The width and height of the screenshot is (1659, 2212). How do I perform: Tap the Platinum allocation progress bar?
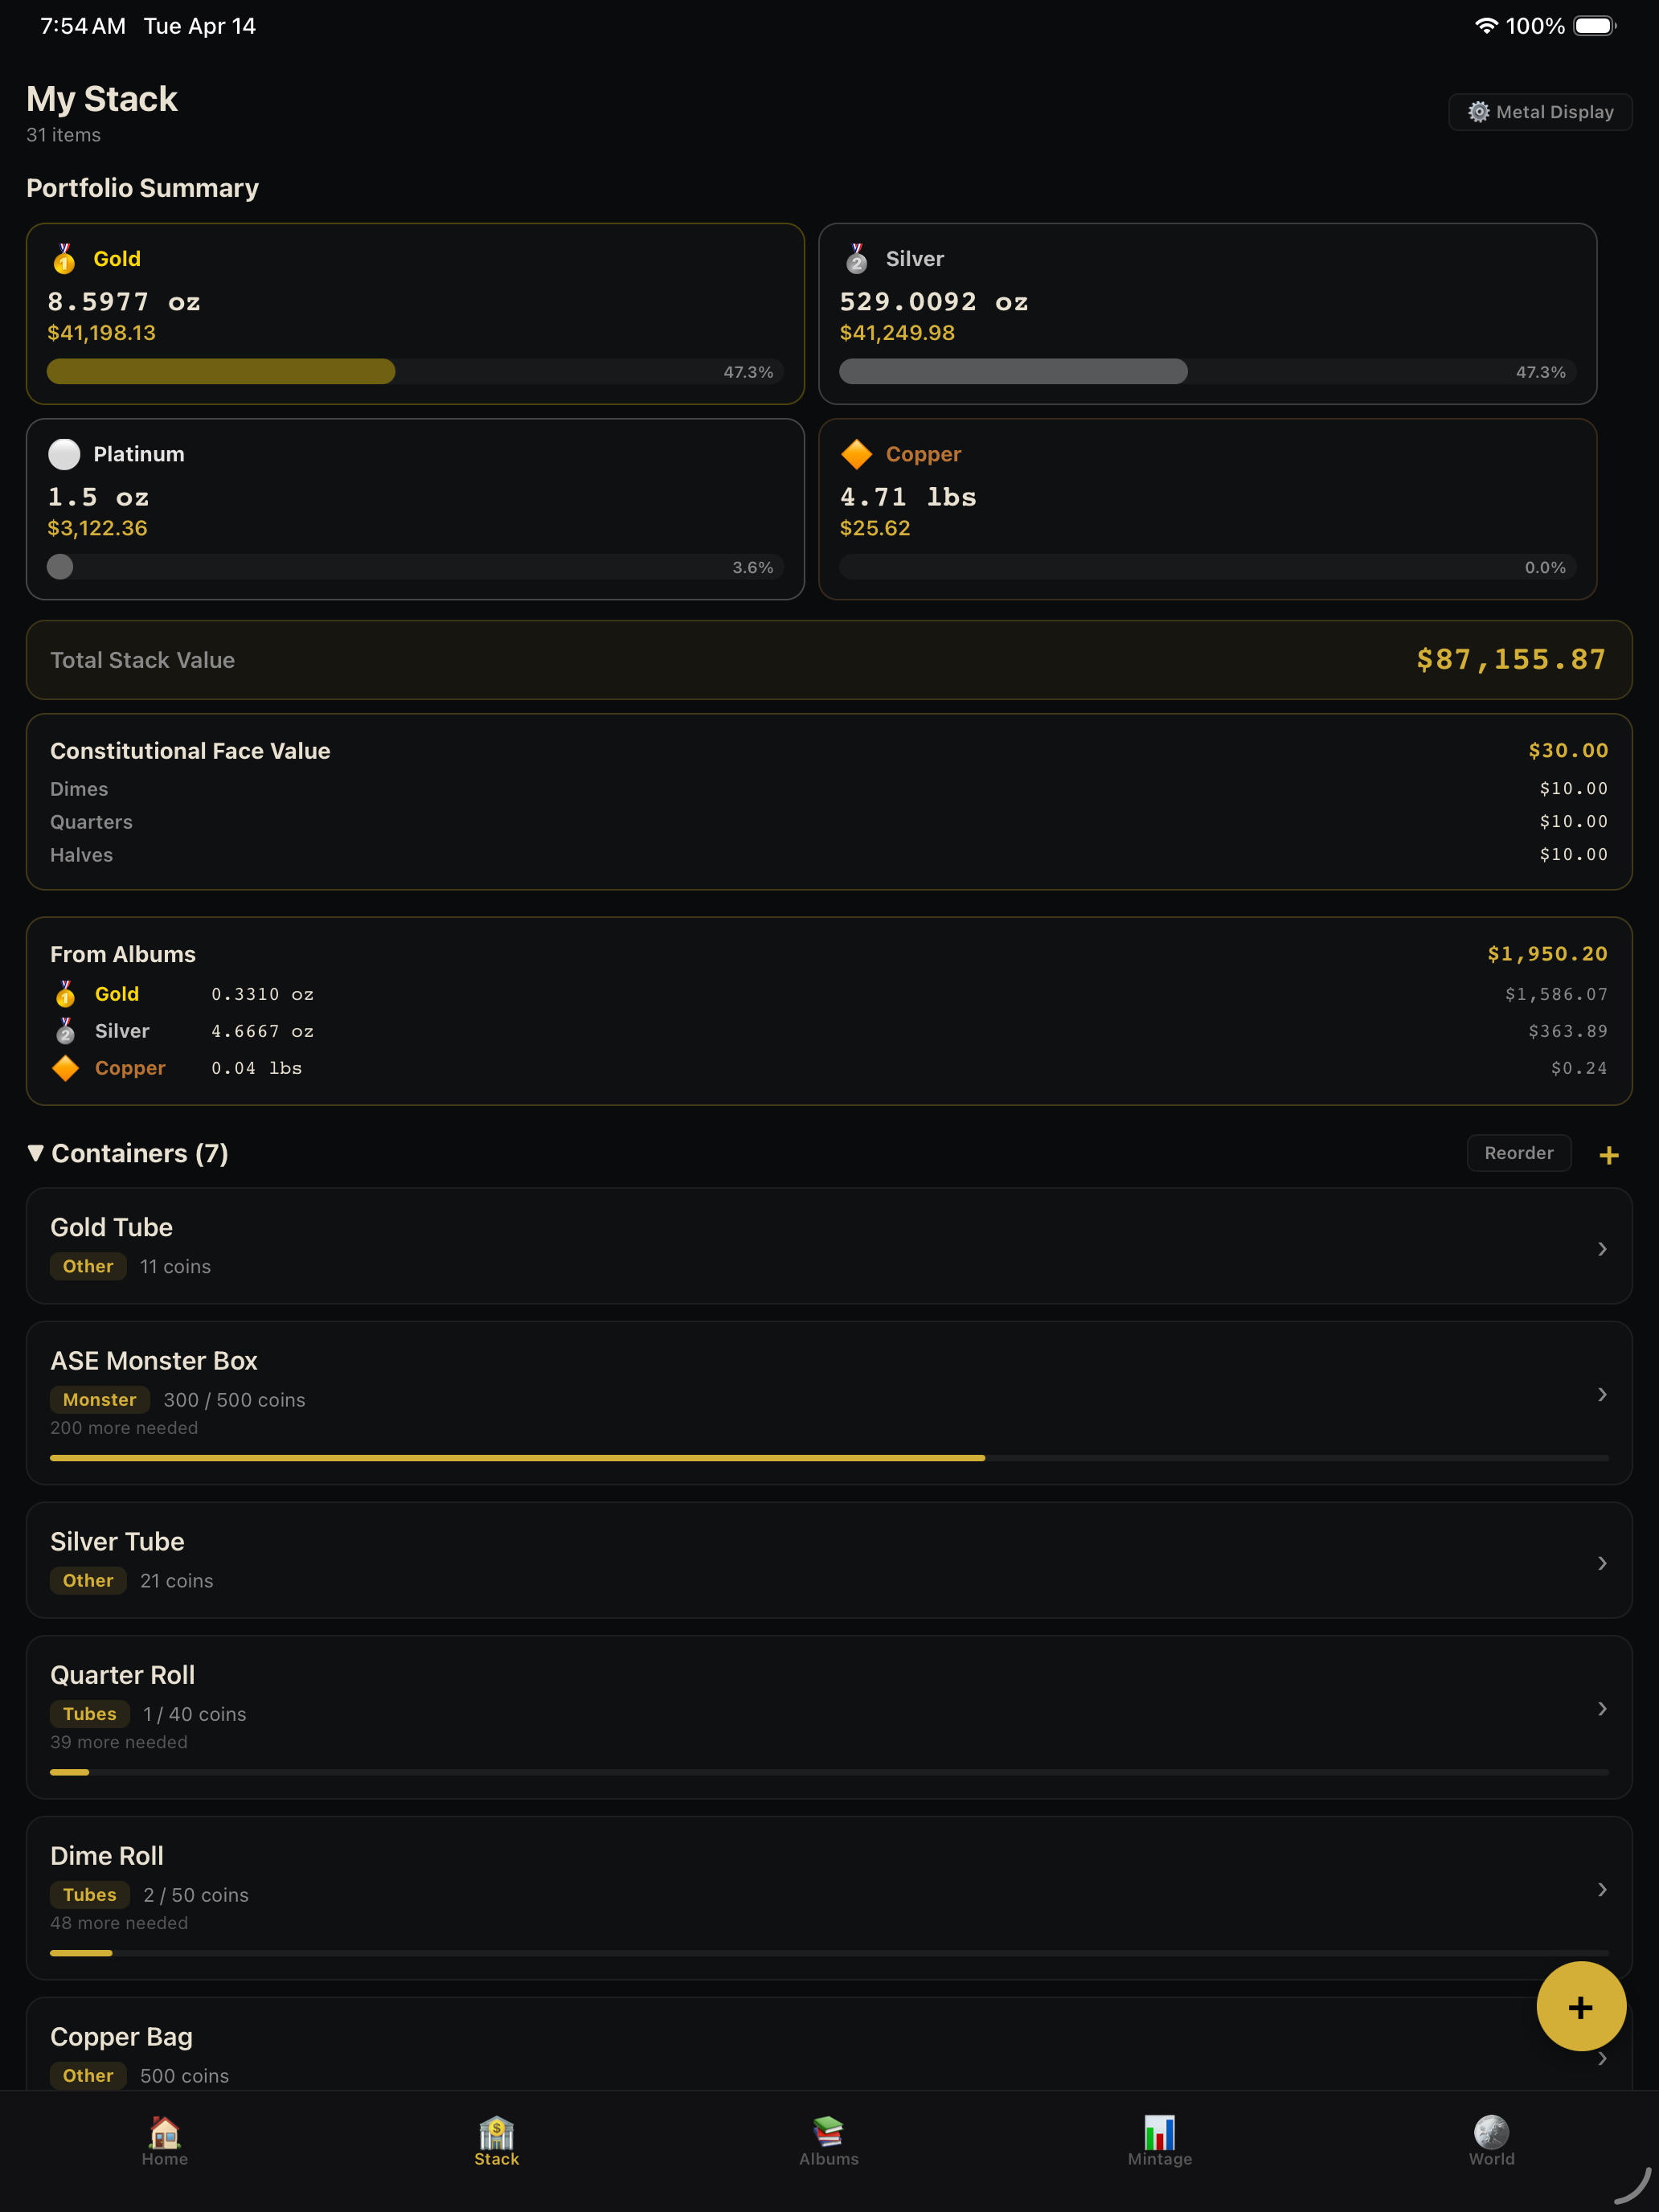click(x=414, y=567)
